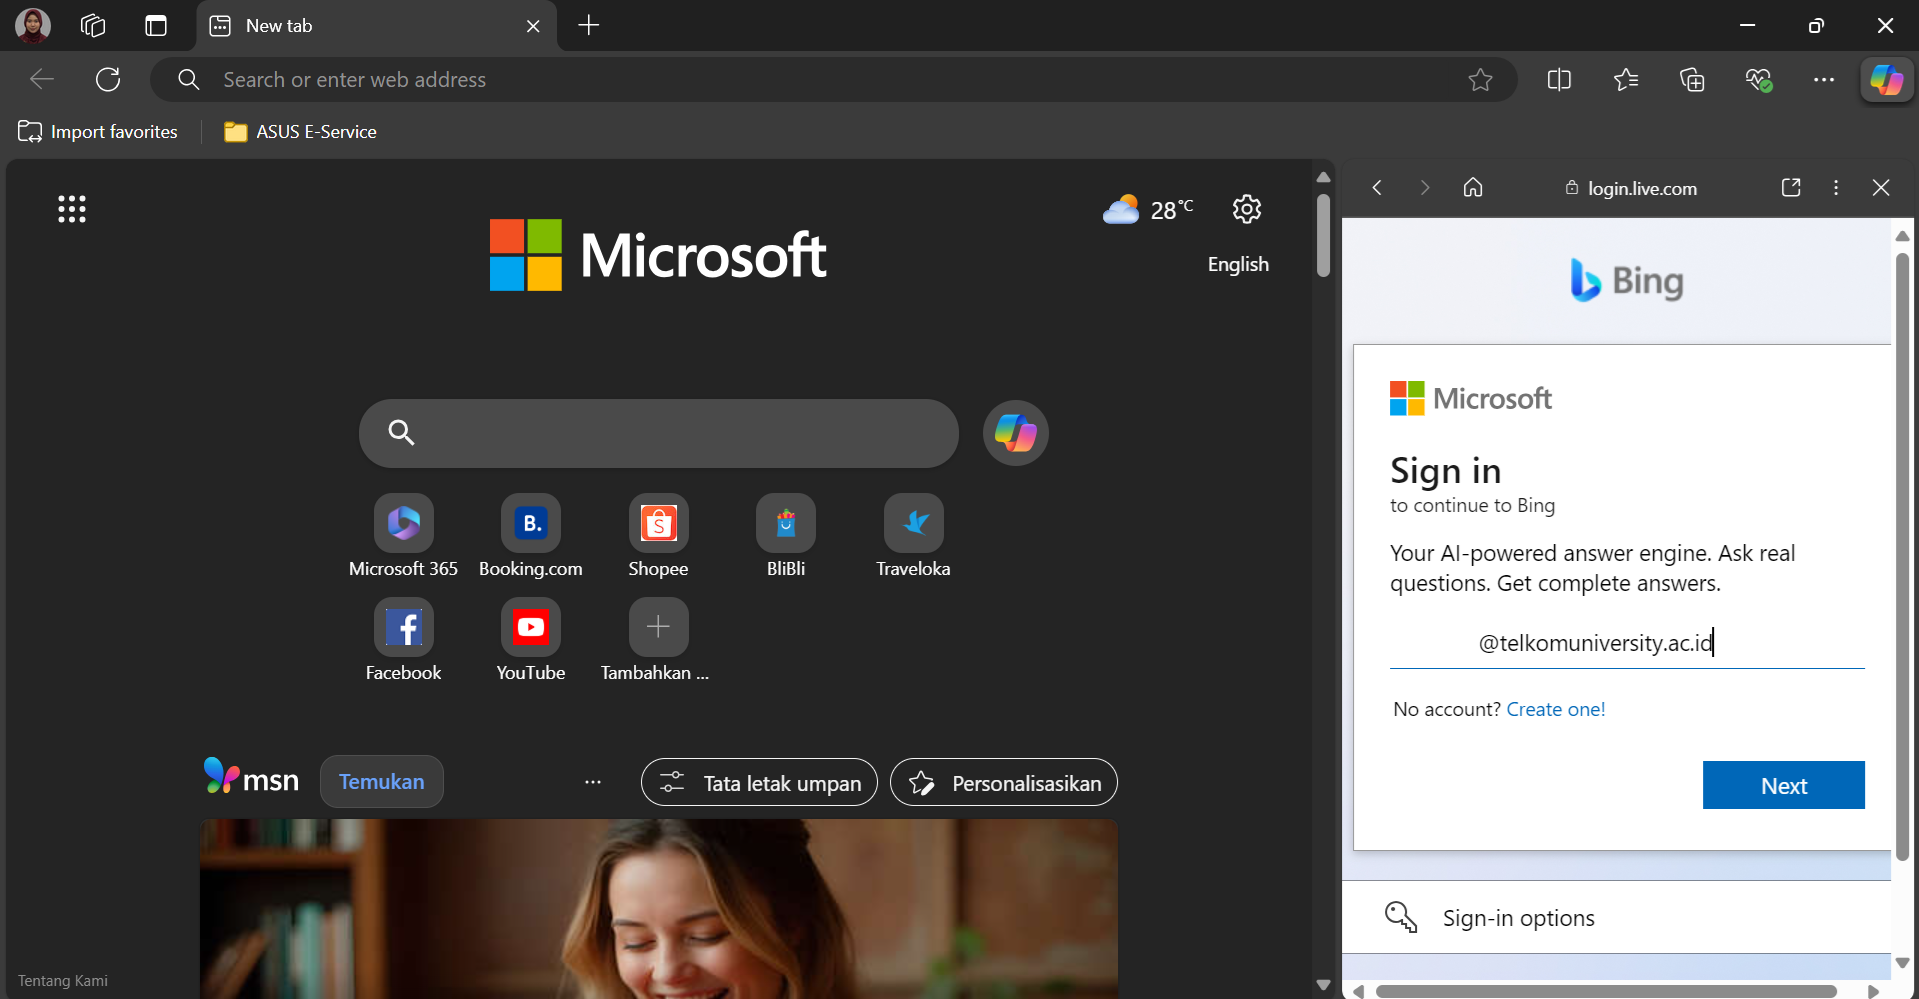Open the BliBli shortcut
The image size is (1919, 999).
785,522
